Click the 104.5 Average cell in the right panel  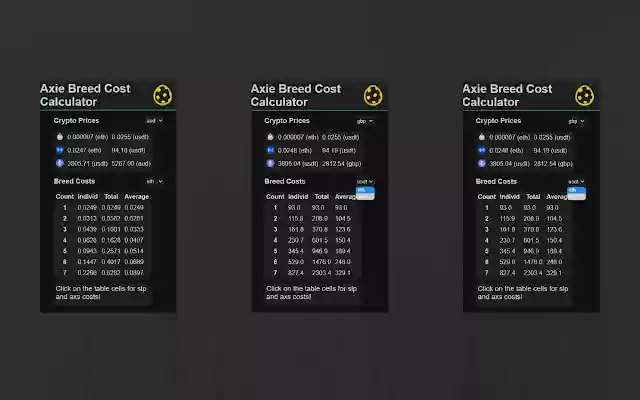pyautogui.click(x=554, y=218)
